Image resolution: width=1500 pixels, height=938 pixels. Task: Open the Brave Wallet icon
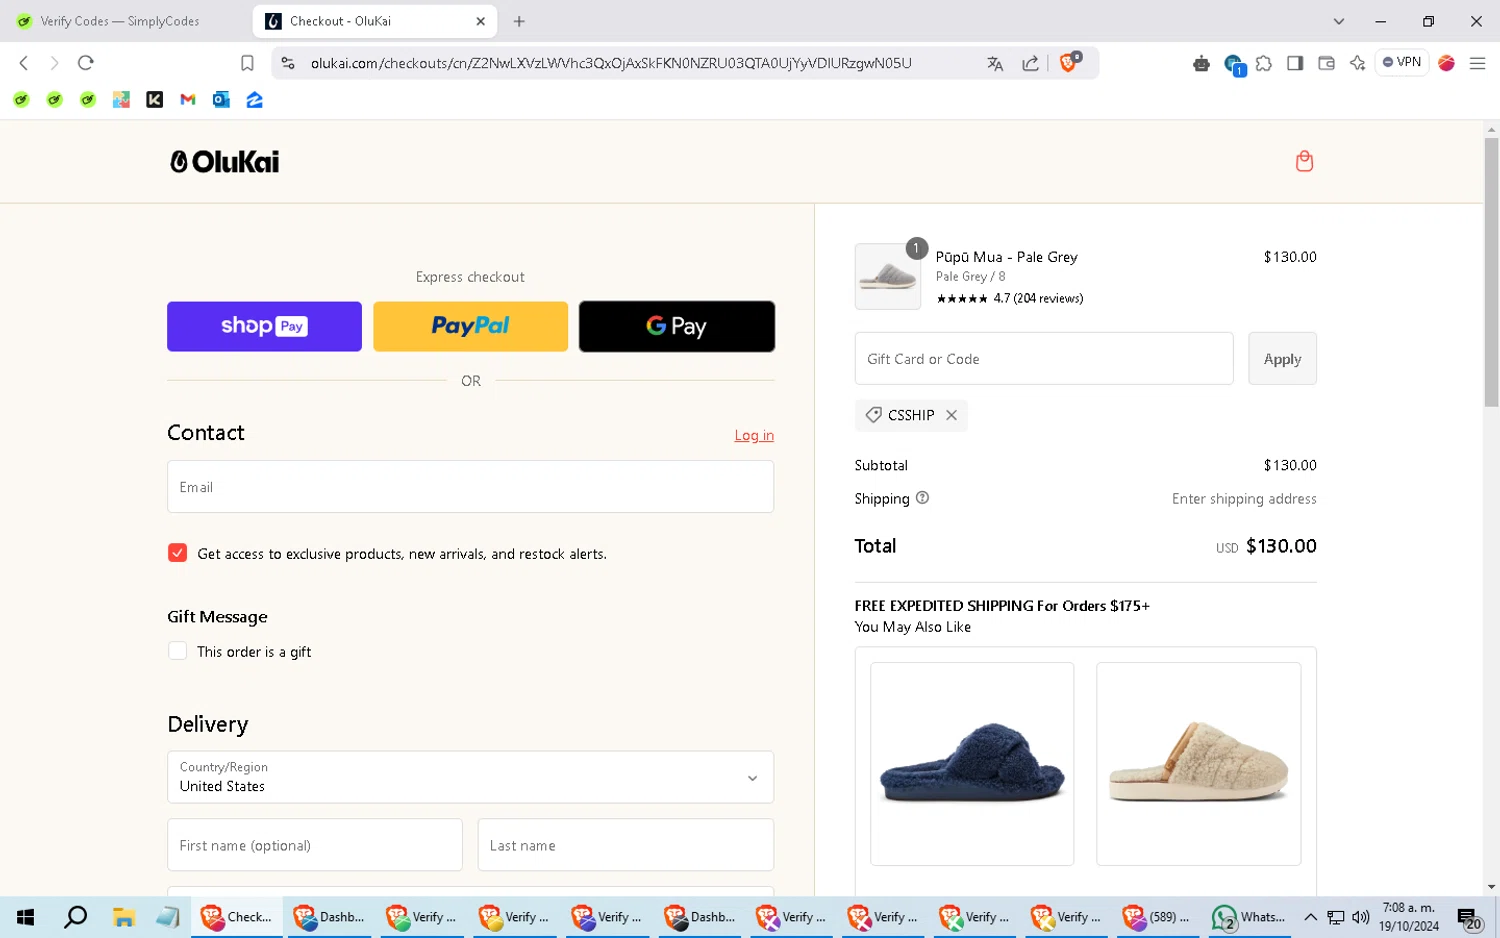(1326, 63)
